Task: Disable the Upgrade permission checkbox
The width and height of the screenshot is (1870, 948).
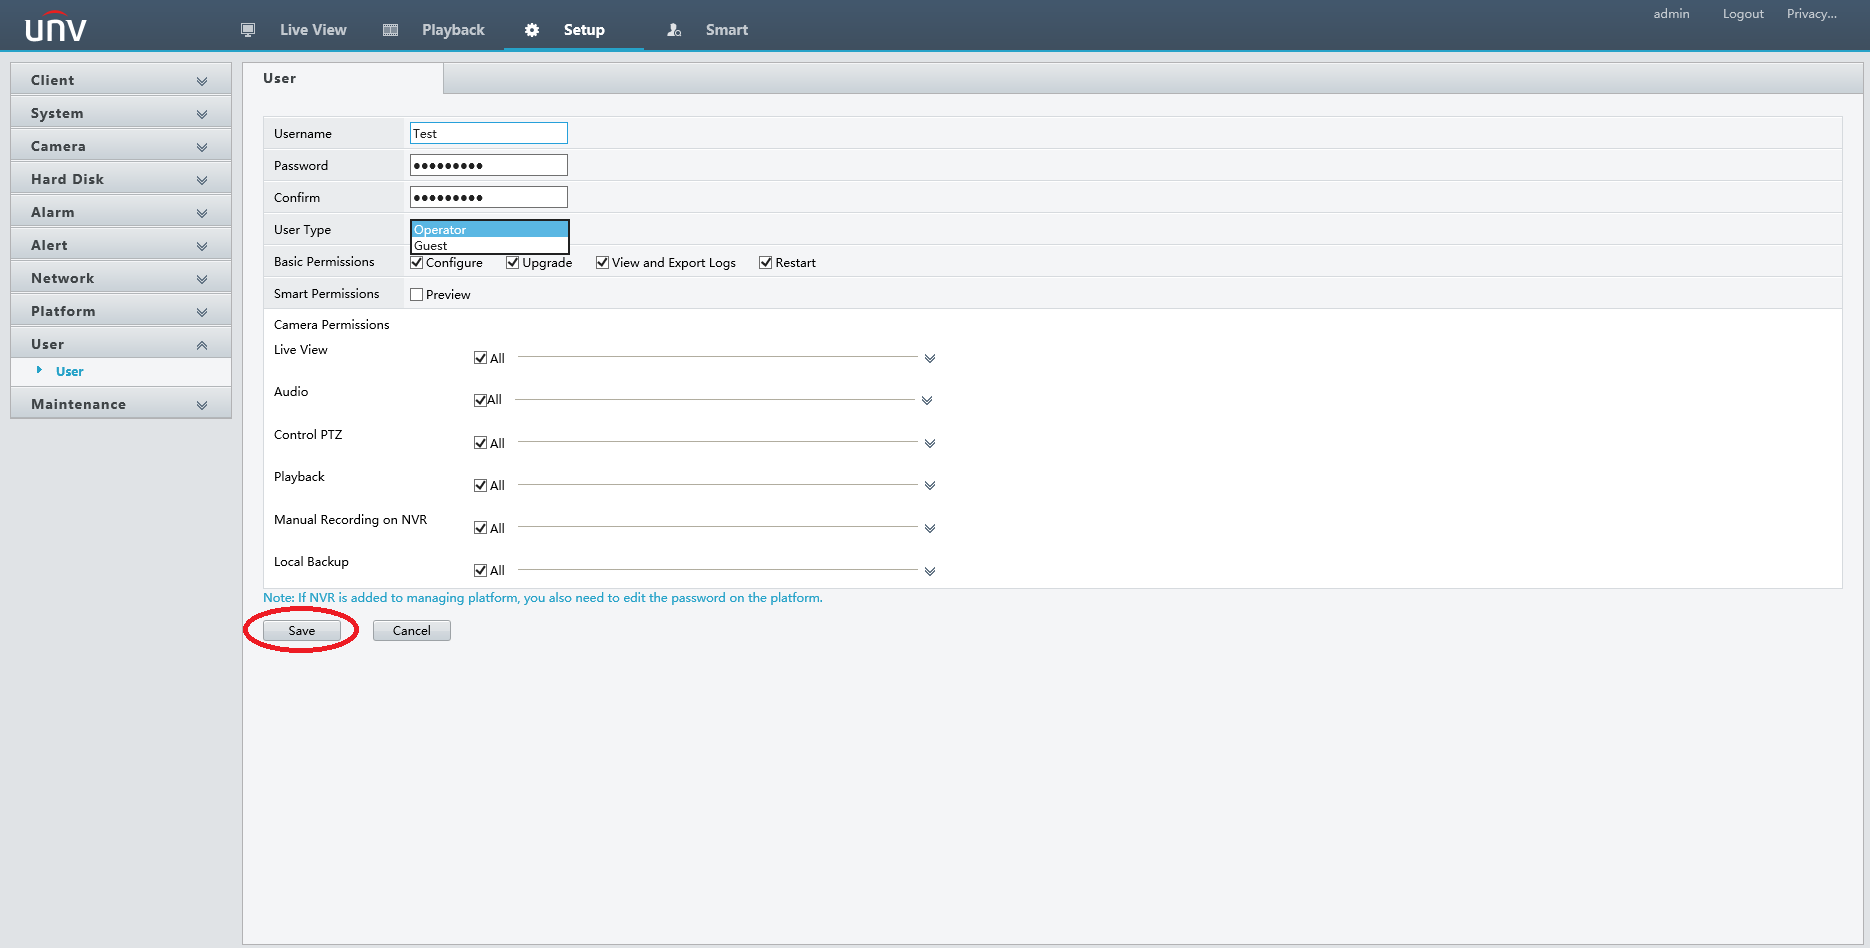Action: point(512,262)
